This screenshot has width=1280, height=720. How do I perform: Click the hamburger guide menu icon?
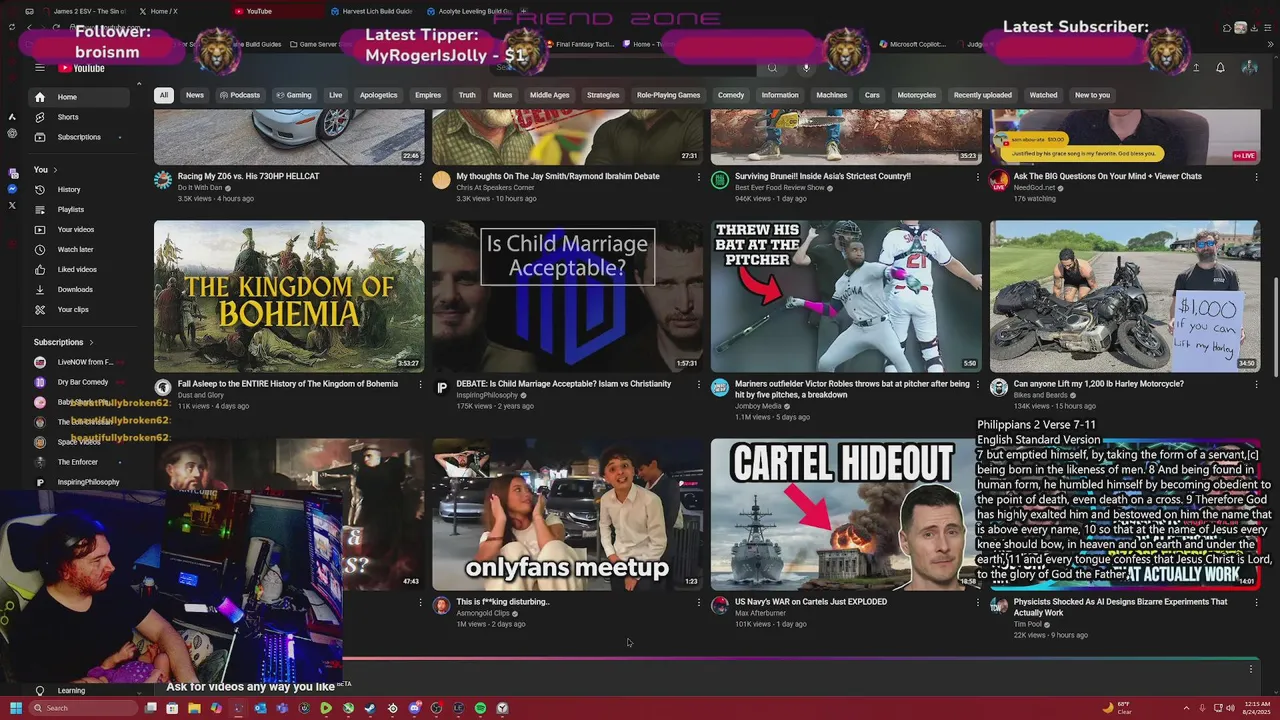click(40, 68)
